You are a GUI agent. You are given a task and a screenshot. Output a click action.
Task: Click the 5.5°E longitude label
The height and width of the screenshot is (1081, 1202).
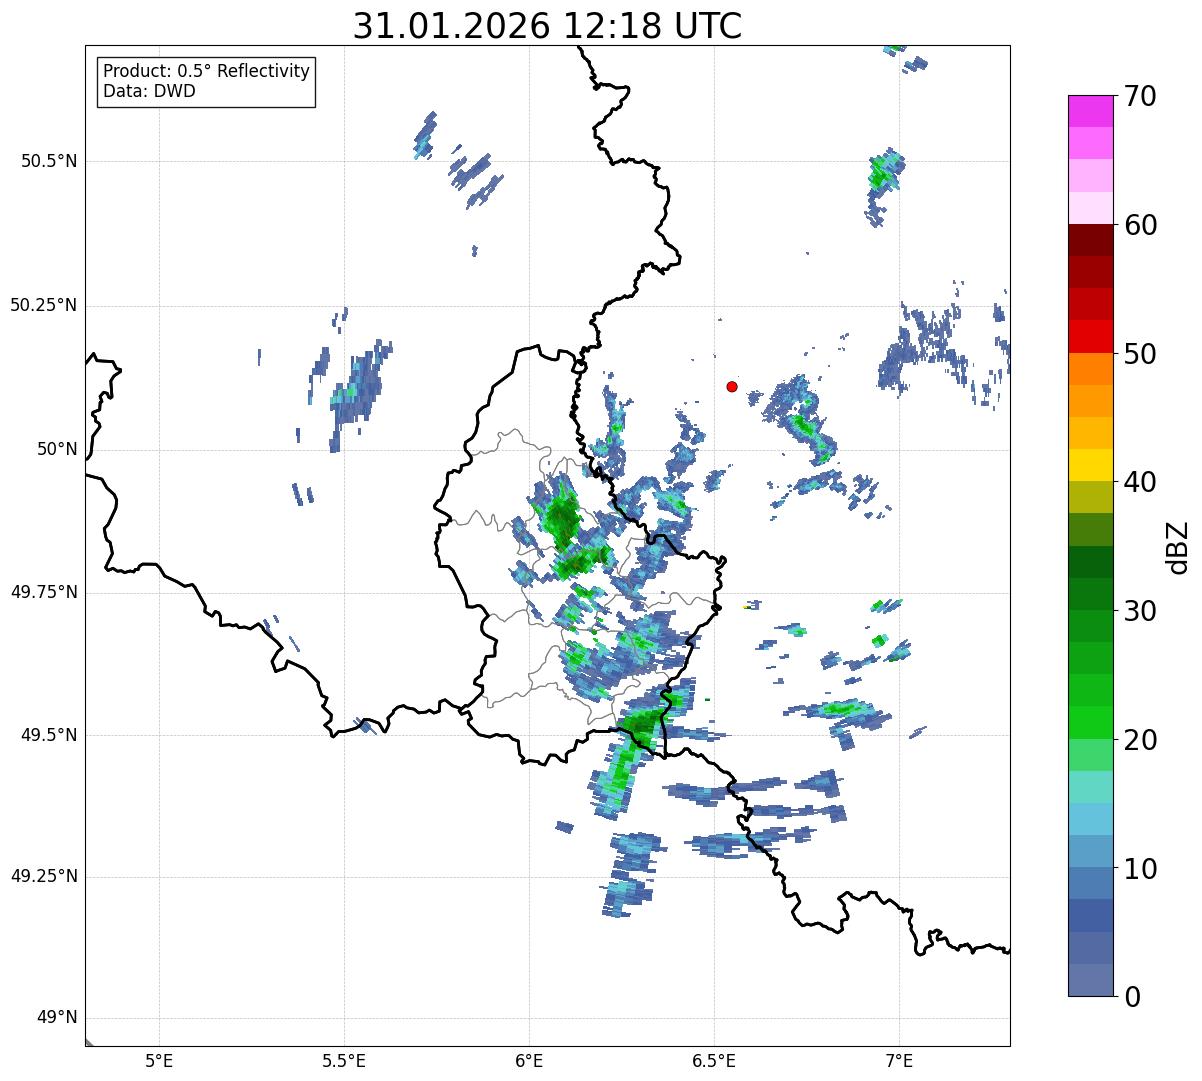[x=344, y=1060]
